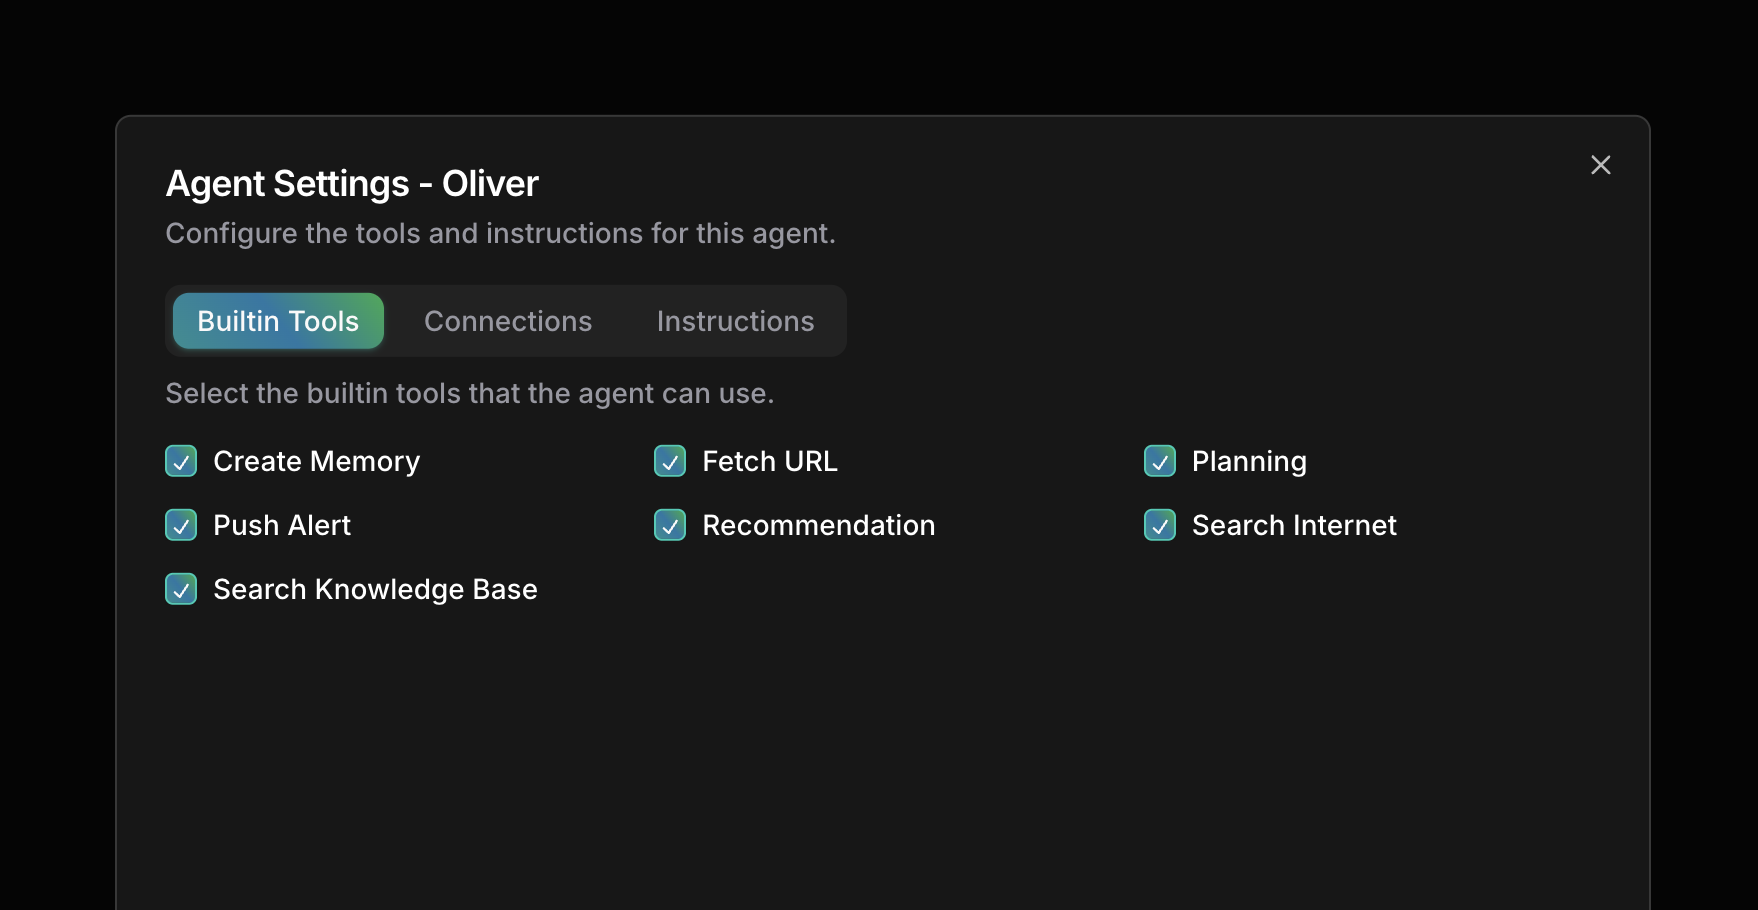This screenshot has height=910, width=1758.
Task: Switch to the Connections tab
Action: point(508,320)
